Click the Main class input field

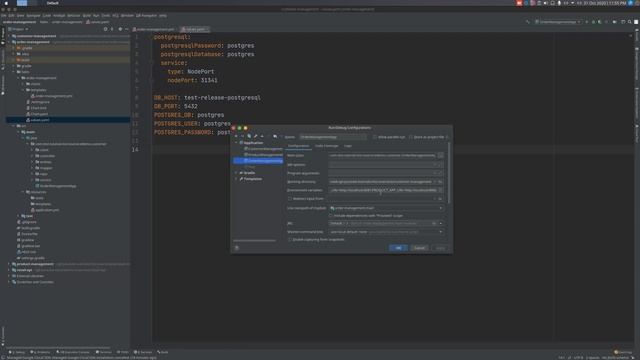click(x=382, y=156)
